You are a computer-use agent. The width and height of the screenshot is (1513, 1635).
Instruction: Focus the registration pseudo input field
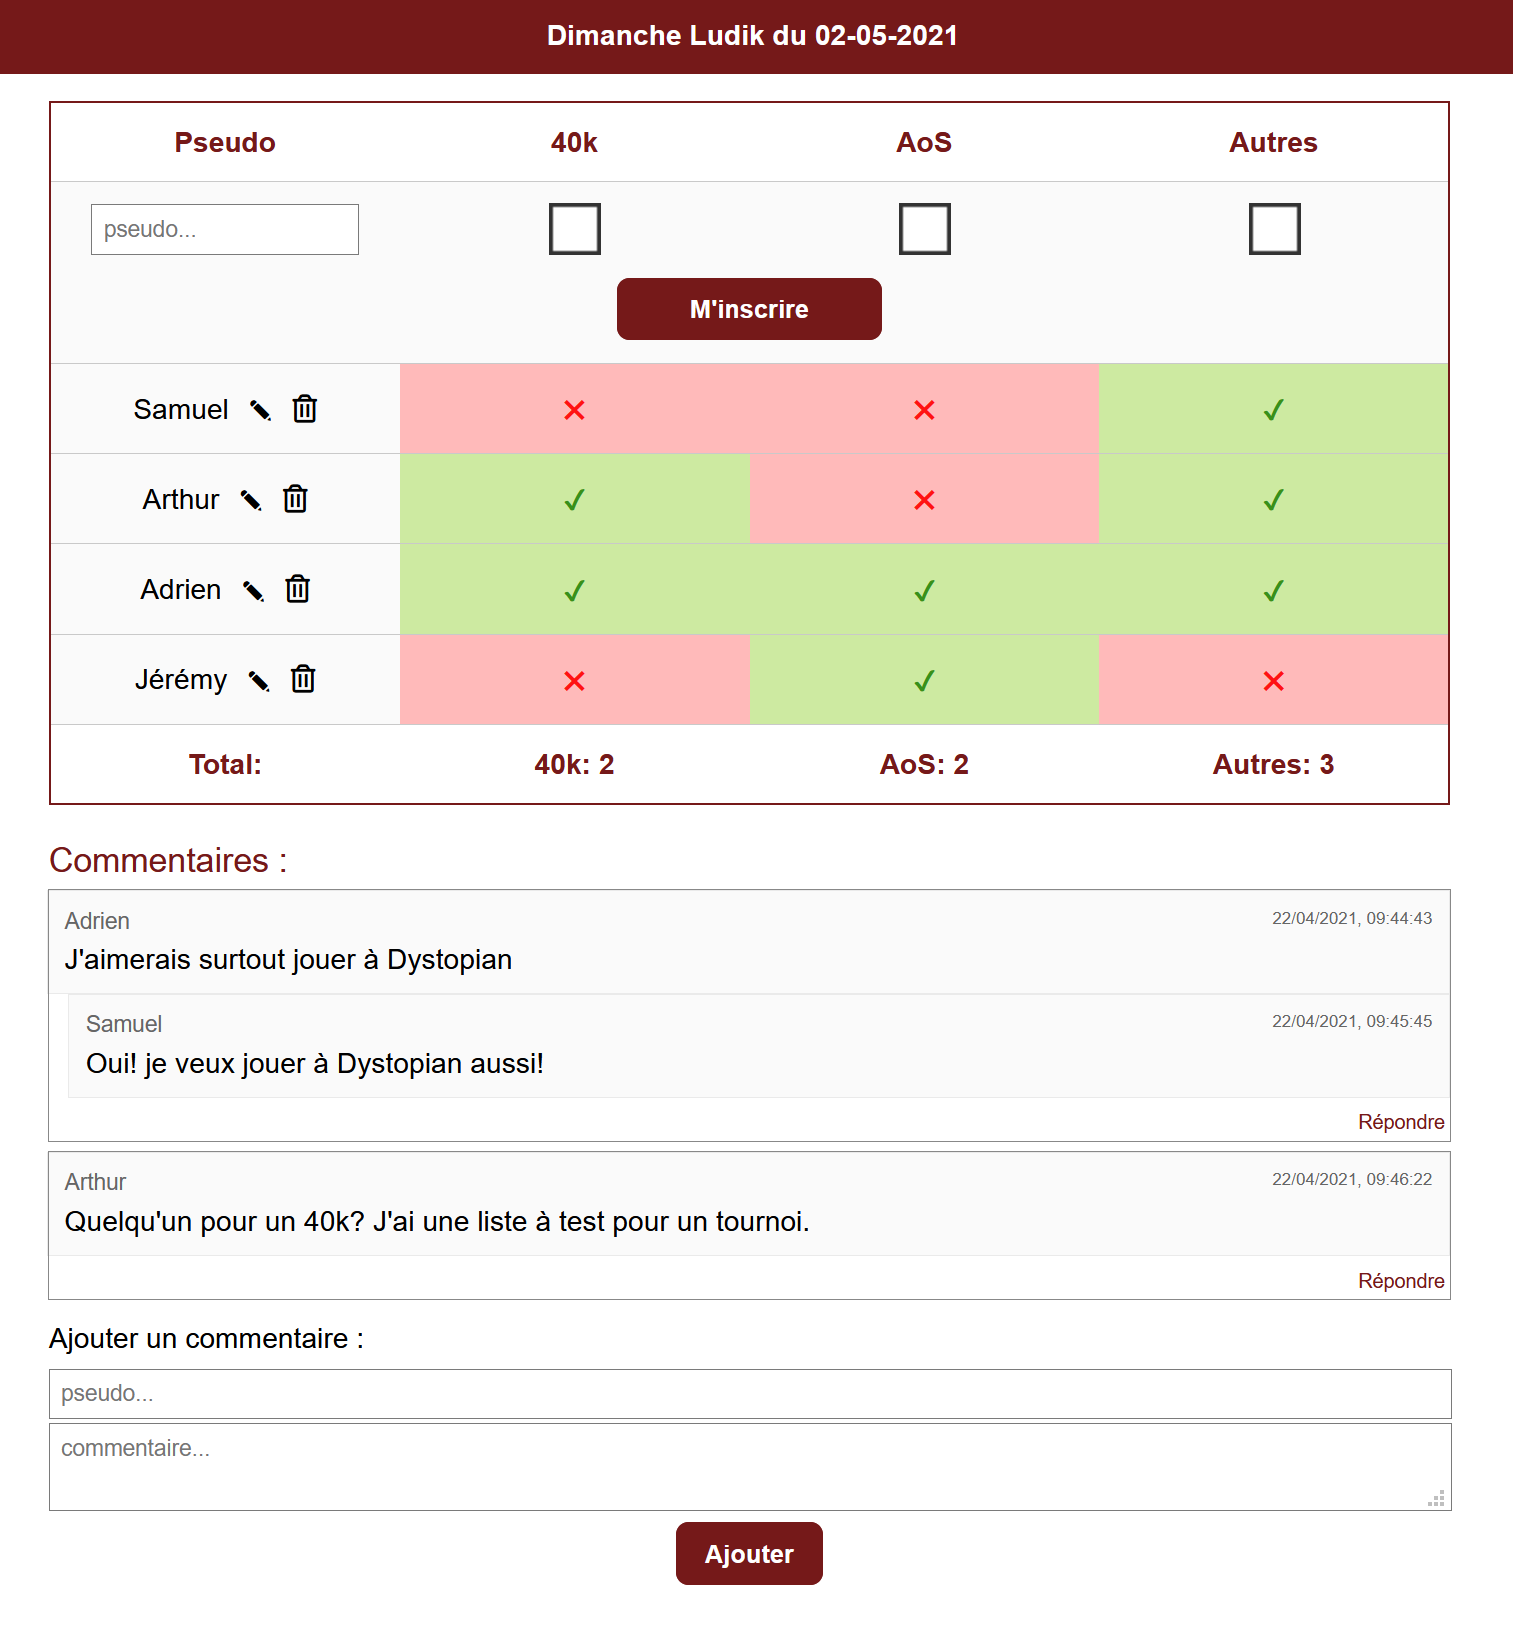(x=225, y=229)
